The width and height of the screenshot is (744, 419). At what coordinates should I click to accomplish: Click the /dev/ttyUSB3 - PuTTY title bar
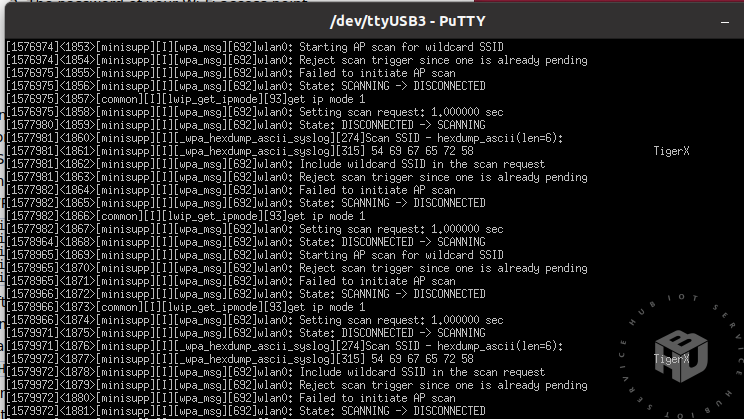click(x=374, y=21)
